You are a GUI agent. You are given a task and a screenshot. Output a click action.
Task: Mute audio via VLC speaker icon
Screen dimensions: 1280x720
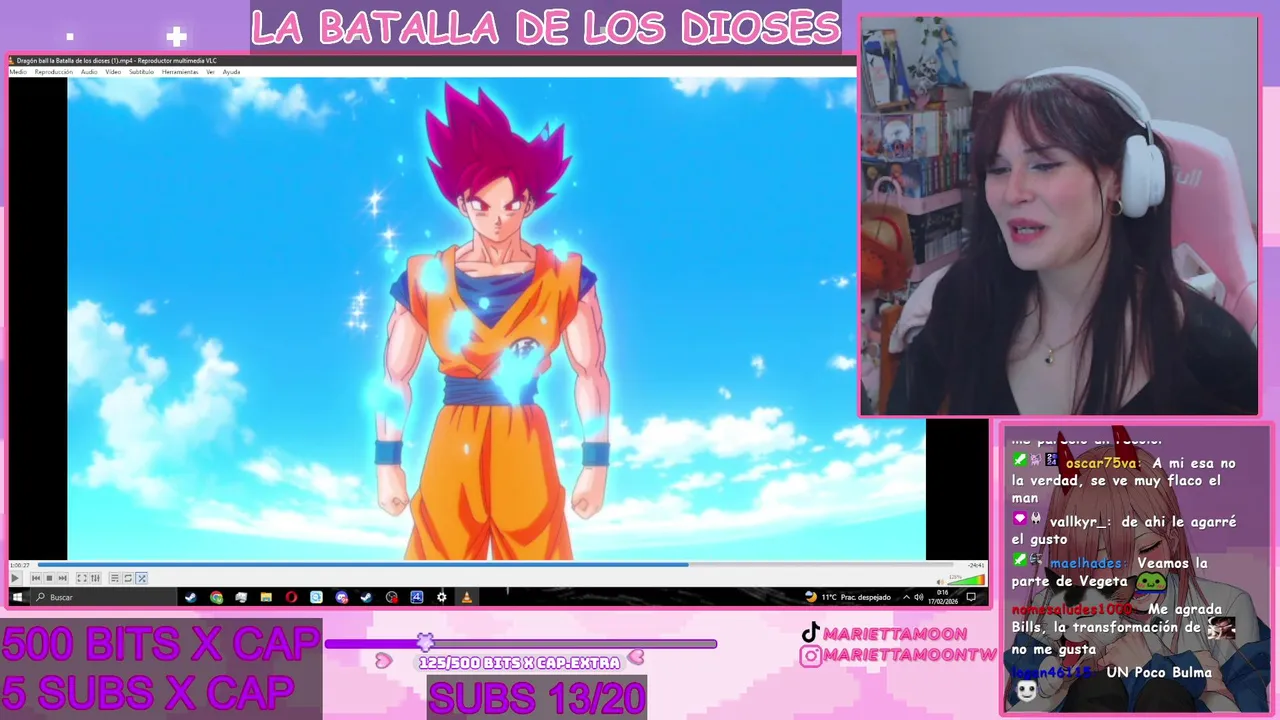click(x=940, y=582)
